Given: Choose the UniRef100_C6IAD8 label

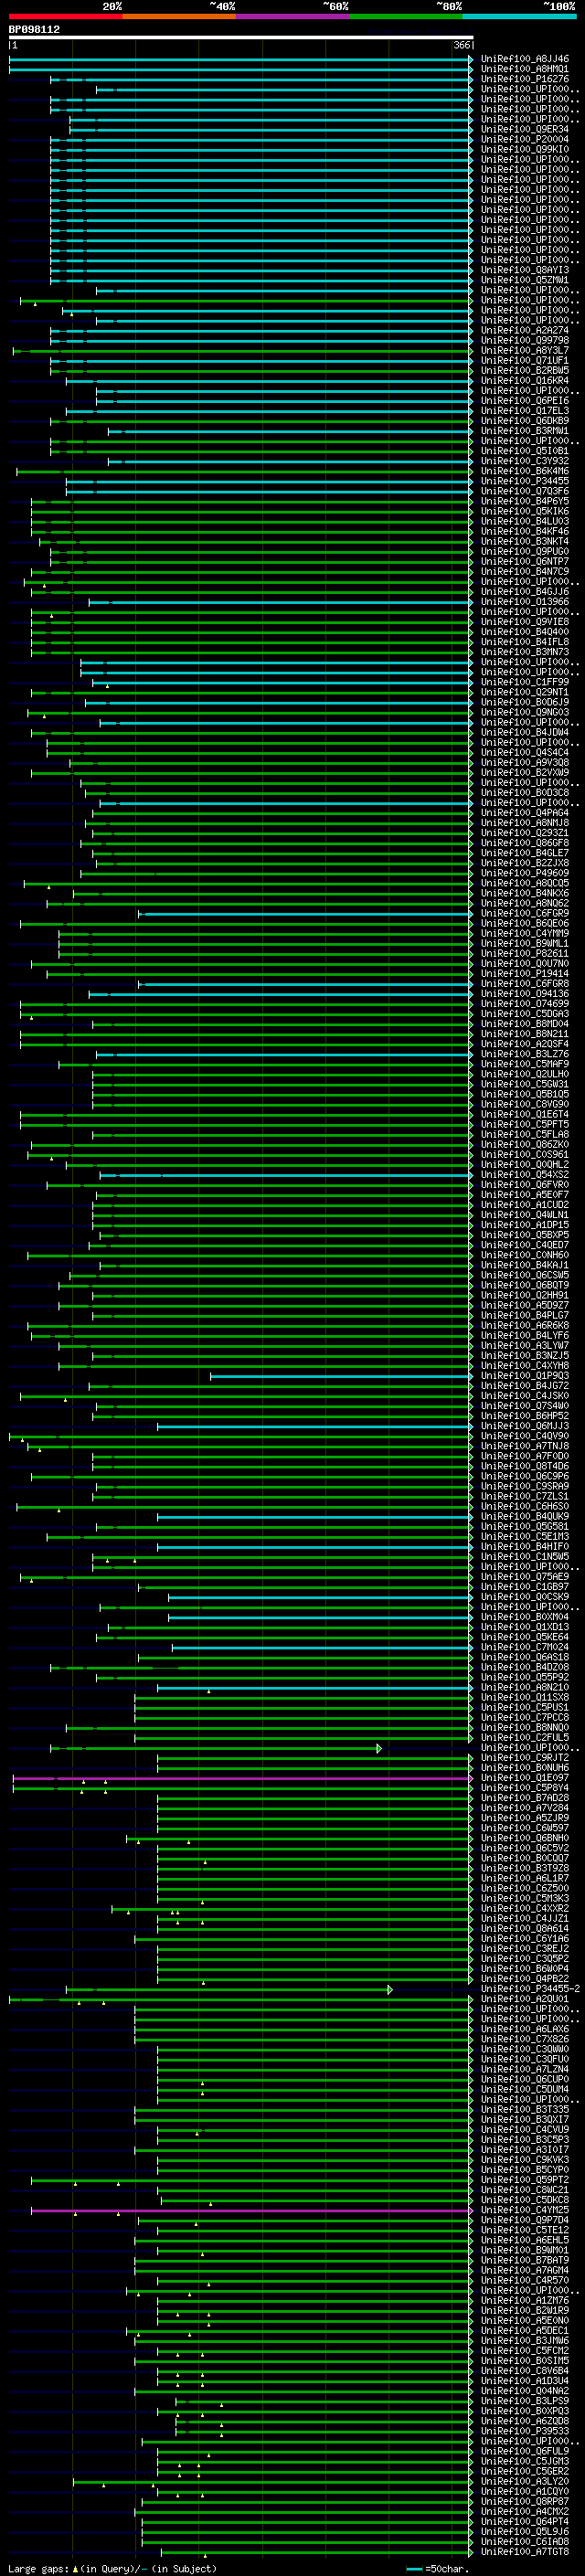Looking at the screenshot, I should [x=524, y=2541].
